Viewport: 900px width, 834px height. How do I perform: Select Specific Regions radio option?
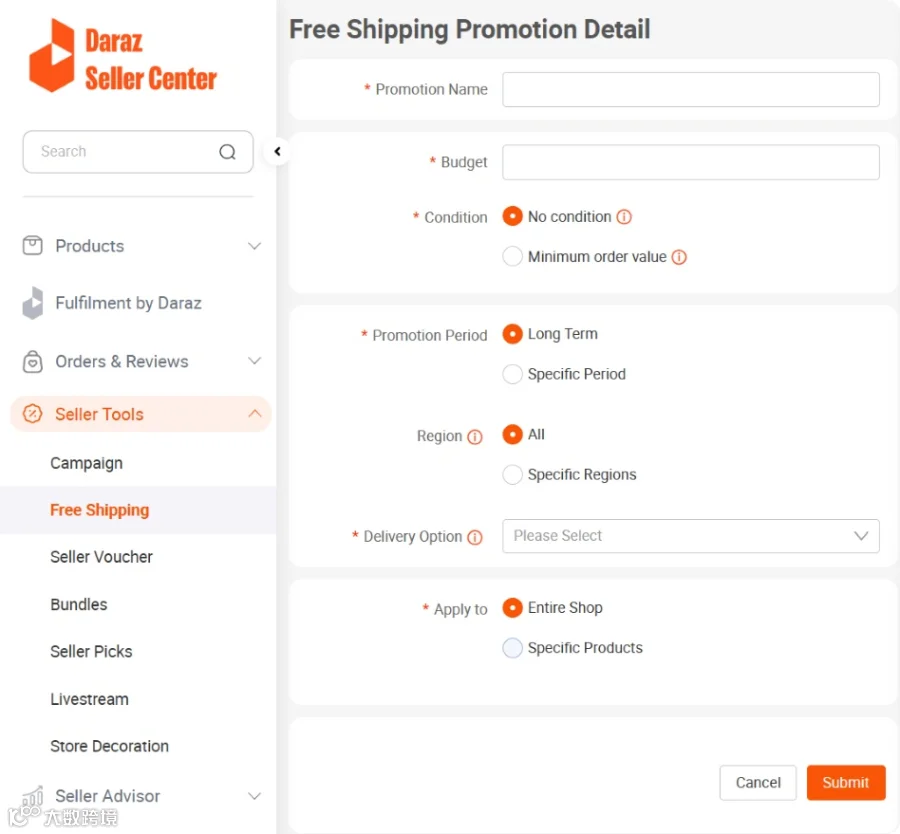(x=512, y=475)
